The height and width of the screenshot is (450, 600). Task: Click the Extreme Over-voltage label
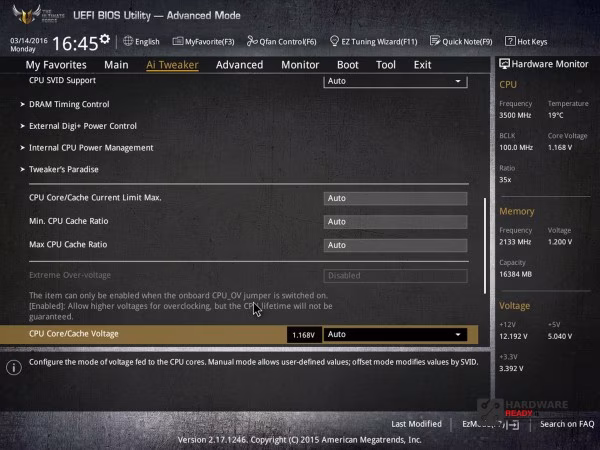click(x=70, y=275)
